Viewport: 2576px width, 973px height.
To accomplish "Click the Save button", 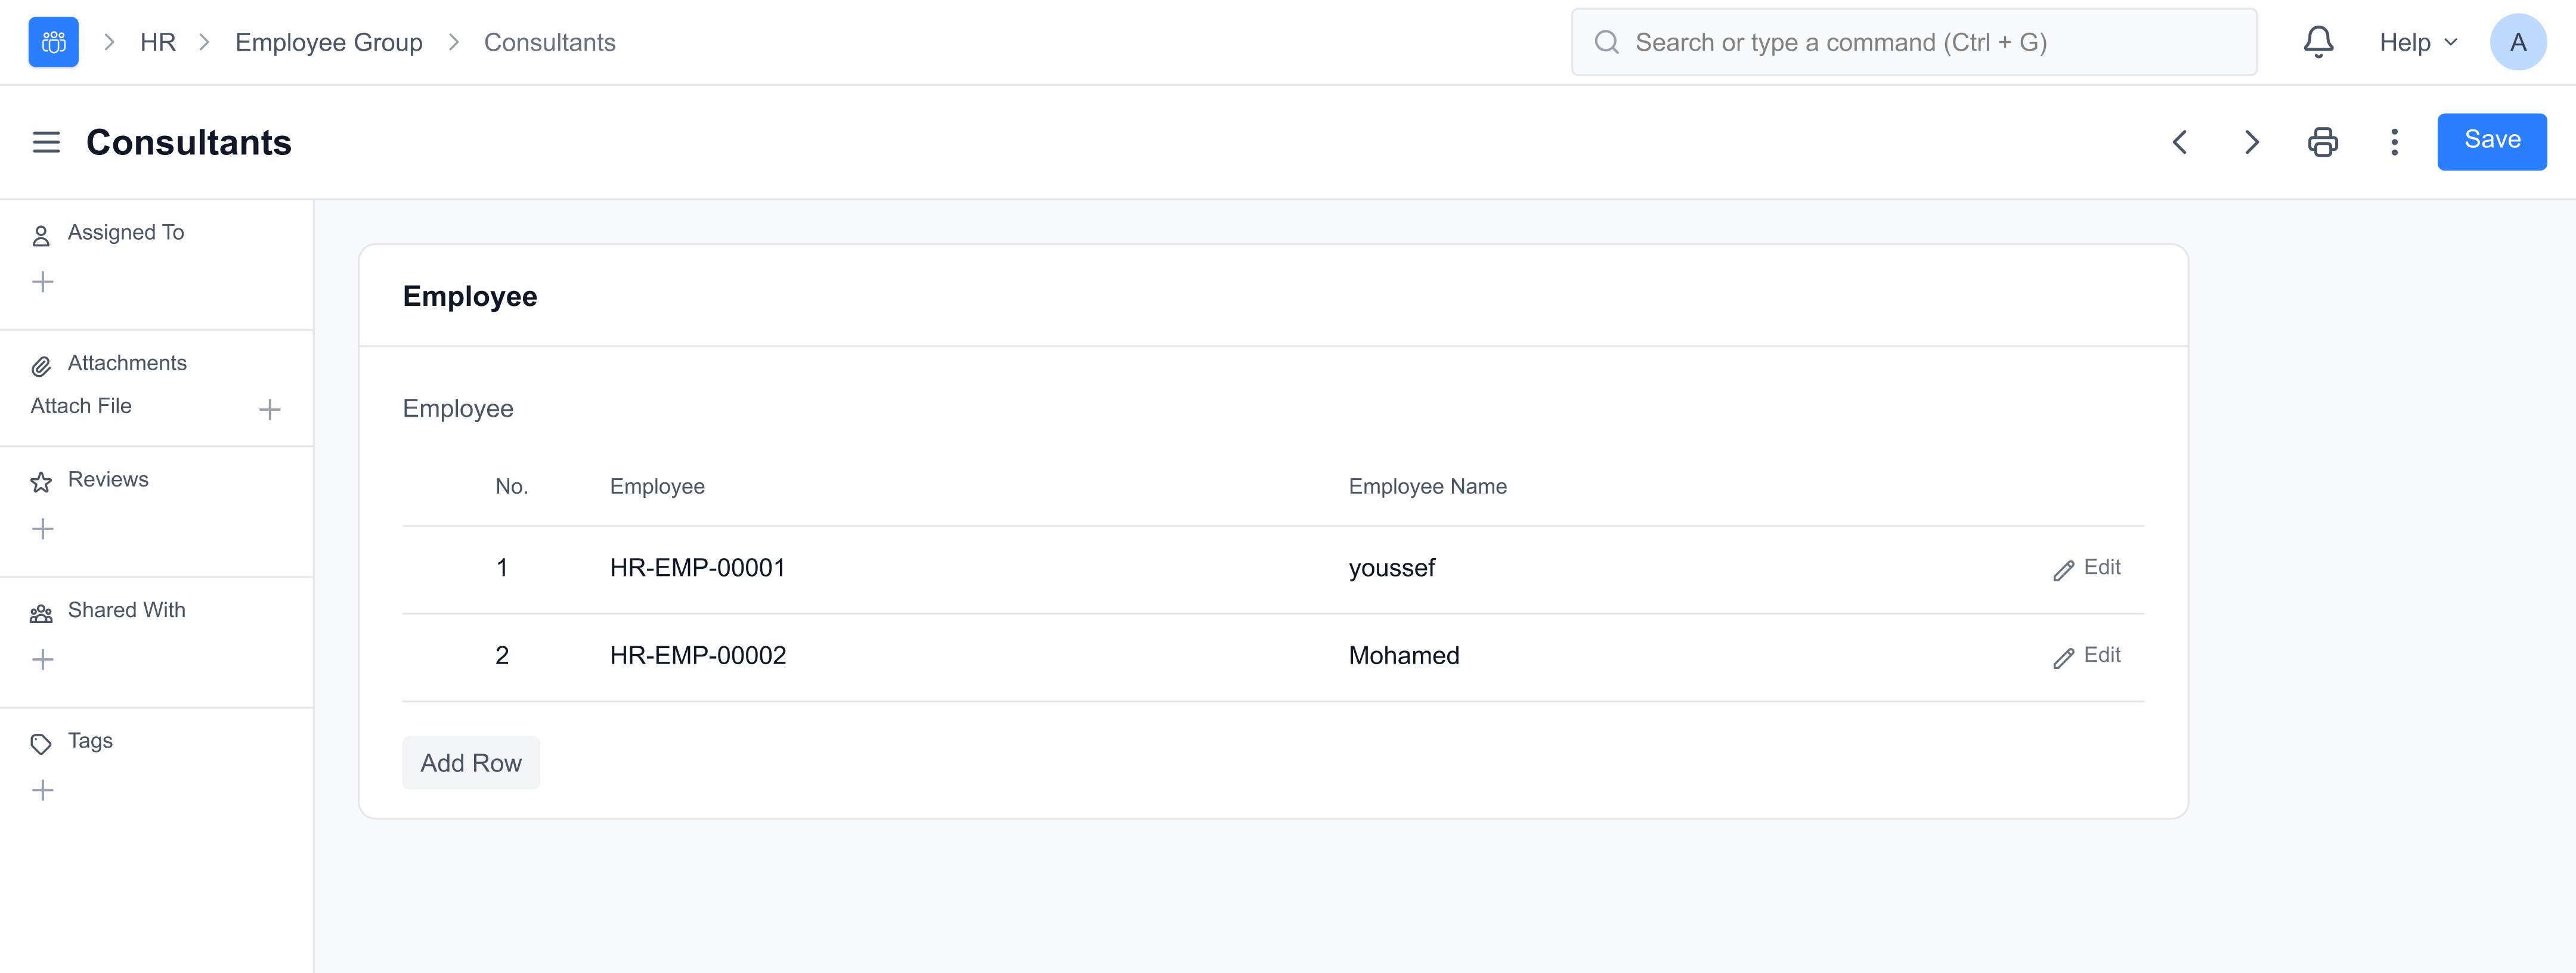I will tap(2491, 141).
